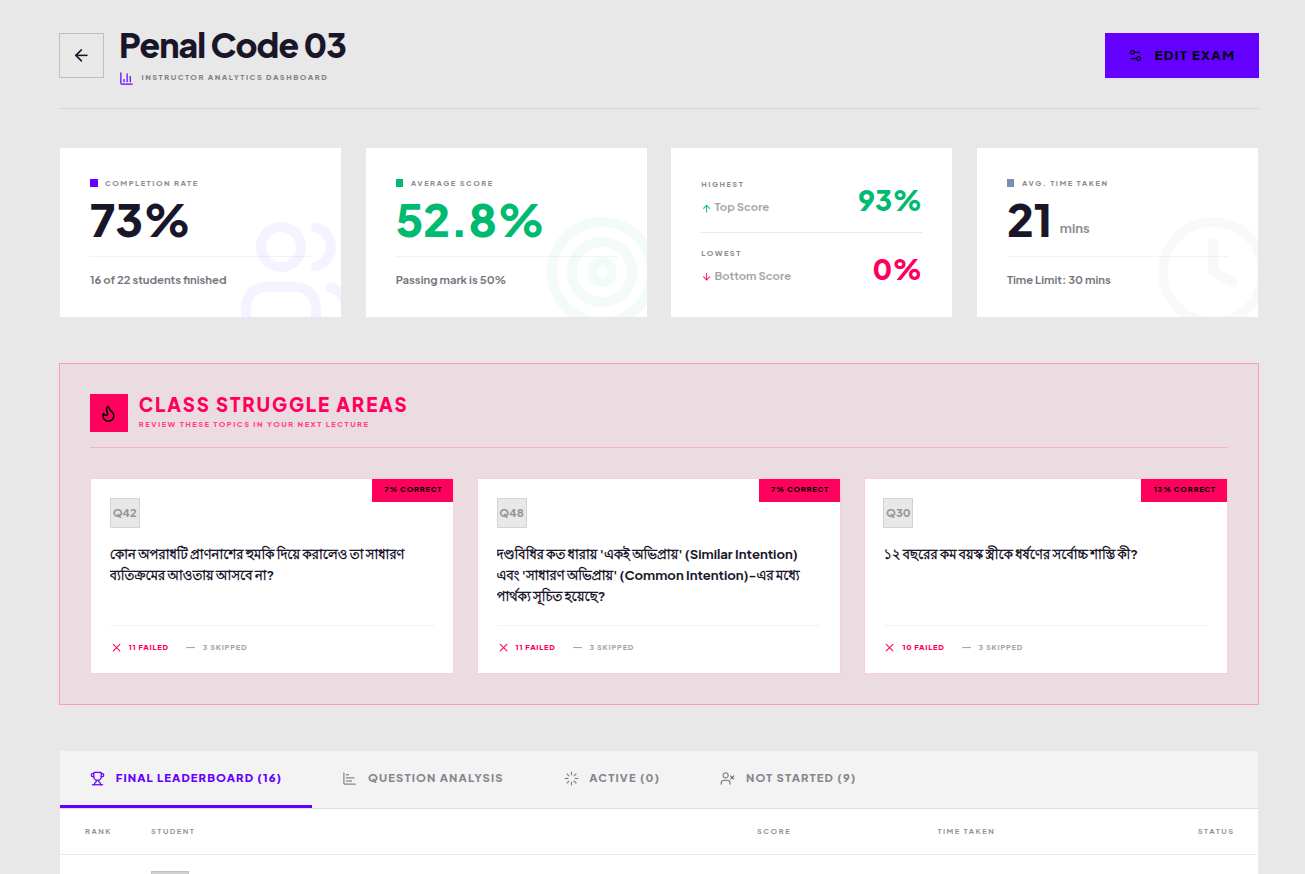The height and width of the screenshot is (874, 1305).
Task: Click the Status column header
Action: click(x=1216, y=832)
